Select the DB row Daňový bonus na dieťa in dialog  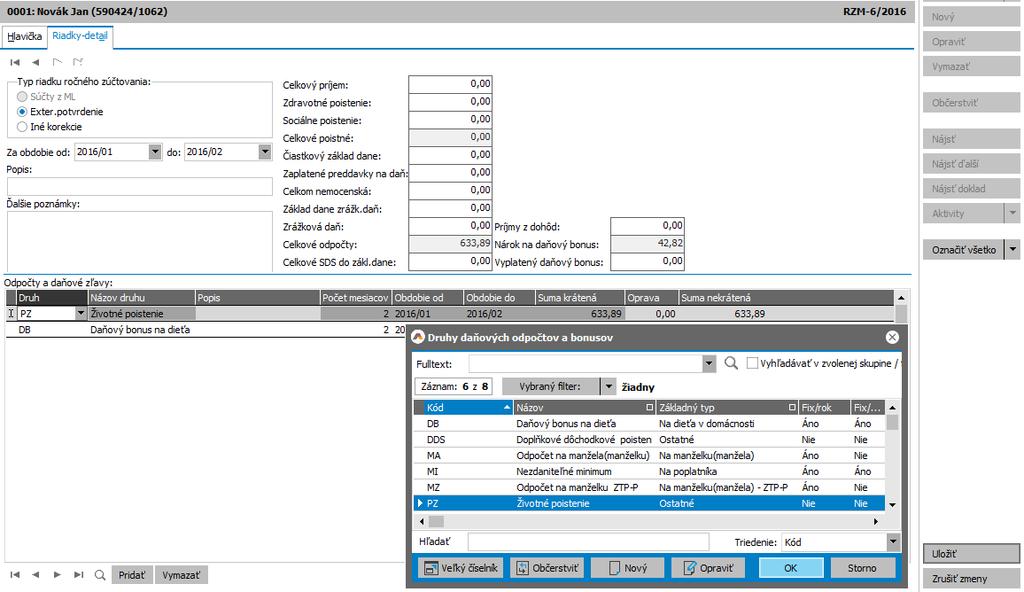point(650,423)
